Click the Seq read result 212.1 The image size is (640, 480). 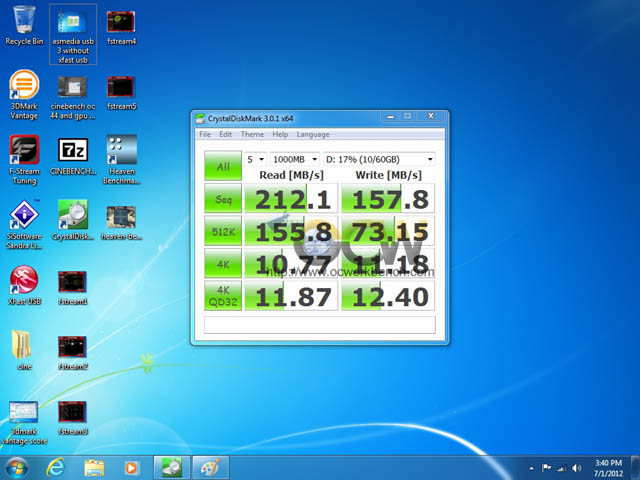[x=291, y=198]
